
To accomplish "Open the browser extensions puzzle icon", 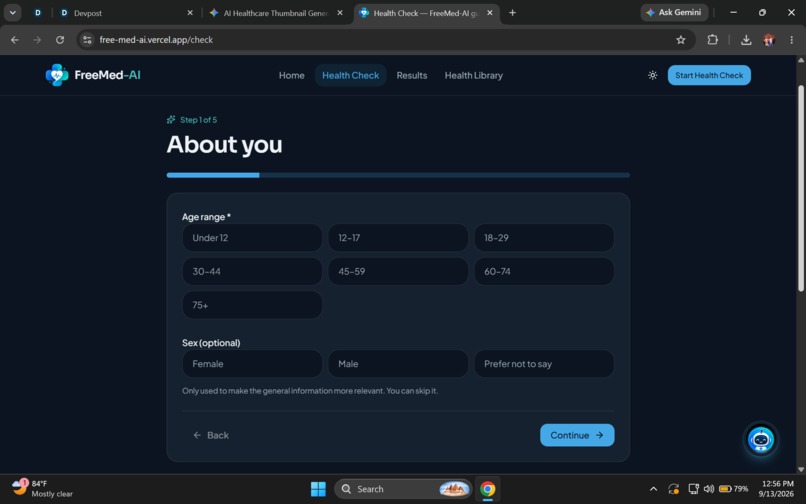I will (x=712, y=40).
